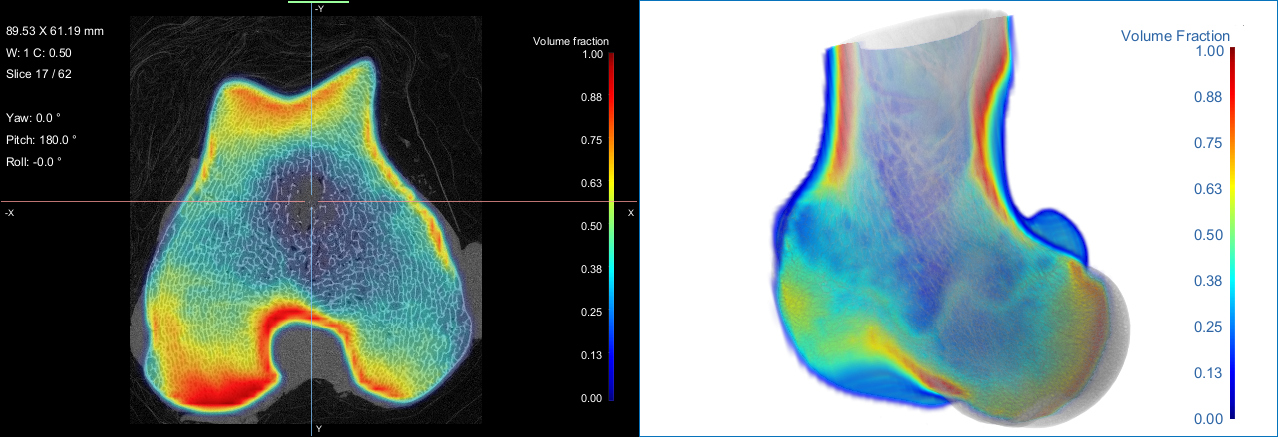Click the 'Pitch: 180.0 °' readout
Image resolution: width=1278 pixels, height=437 pixels.
pos(41,139)
